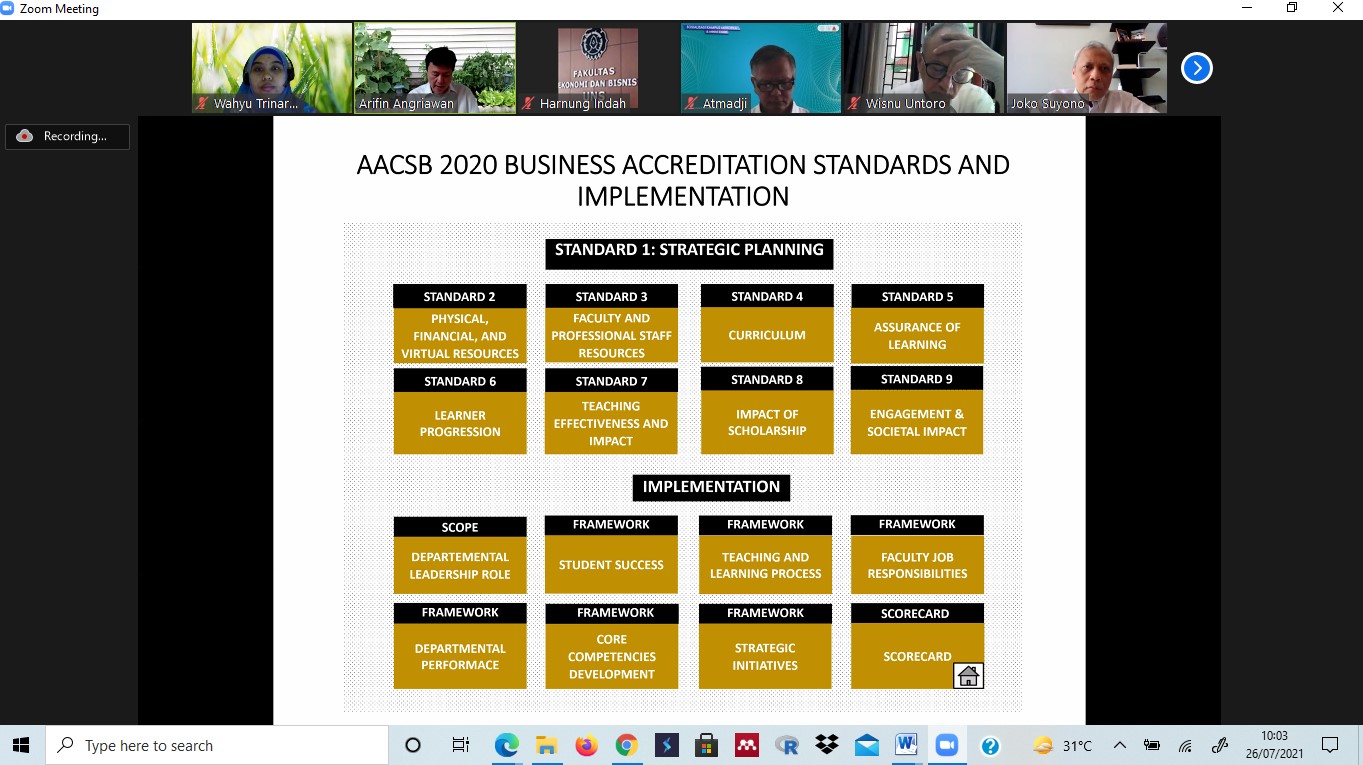Select Atmadji video thumbnail
Screen dimensions: 1363x765
[x=761, y=68]
